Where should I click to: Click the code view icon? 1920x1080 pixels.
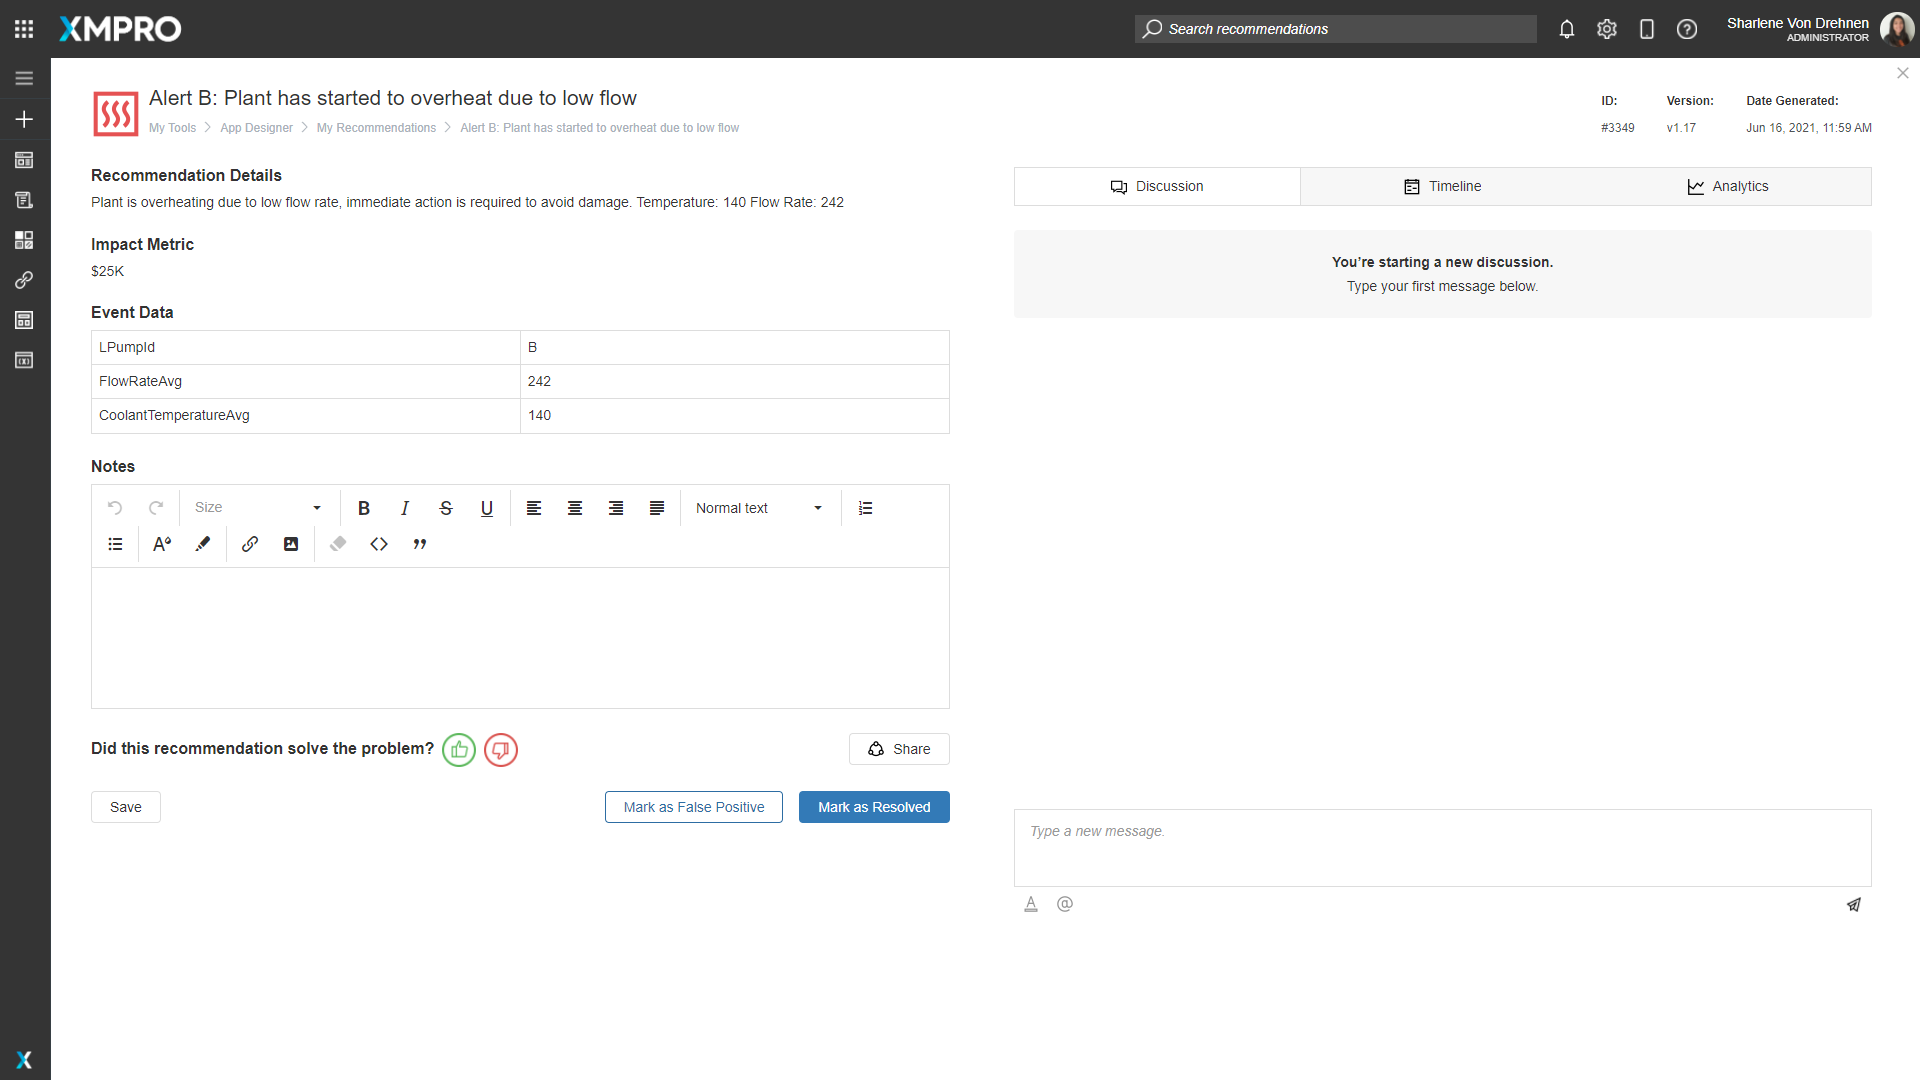(379, 544)
